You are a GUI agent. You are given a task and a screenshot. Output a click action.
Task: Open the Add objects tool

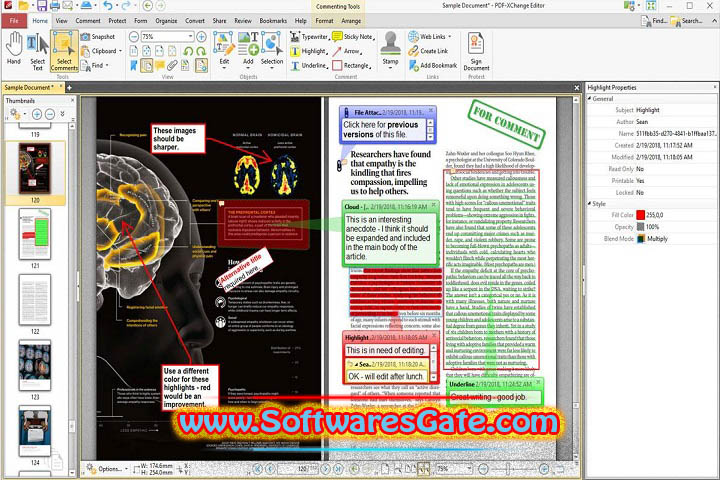[x=248, y=51]
